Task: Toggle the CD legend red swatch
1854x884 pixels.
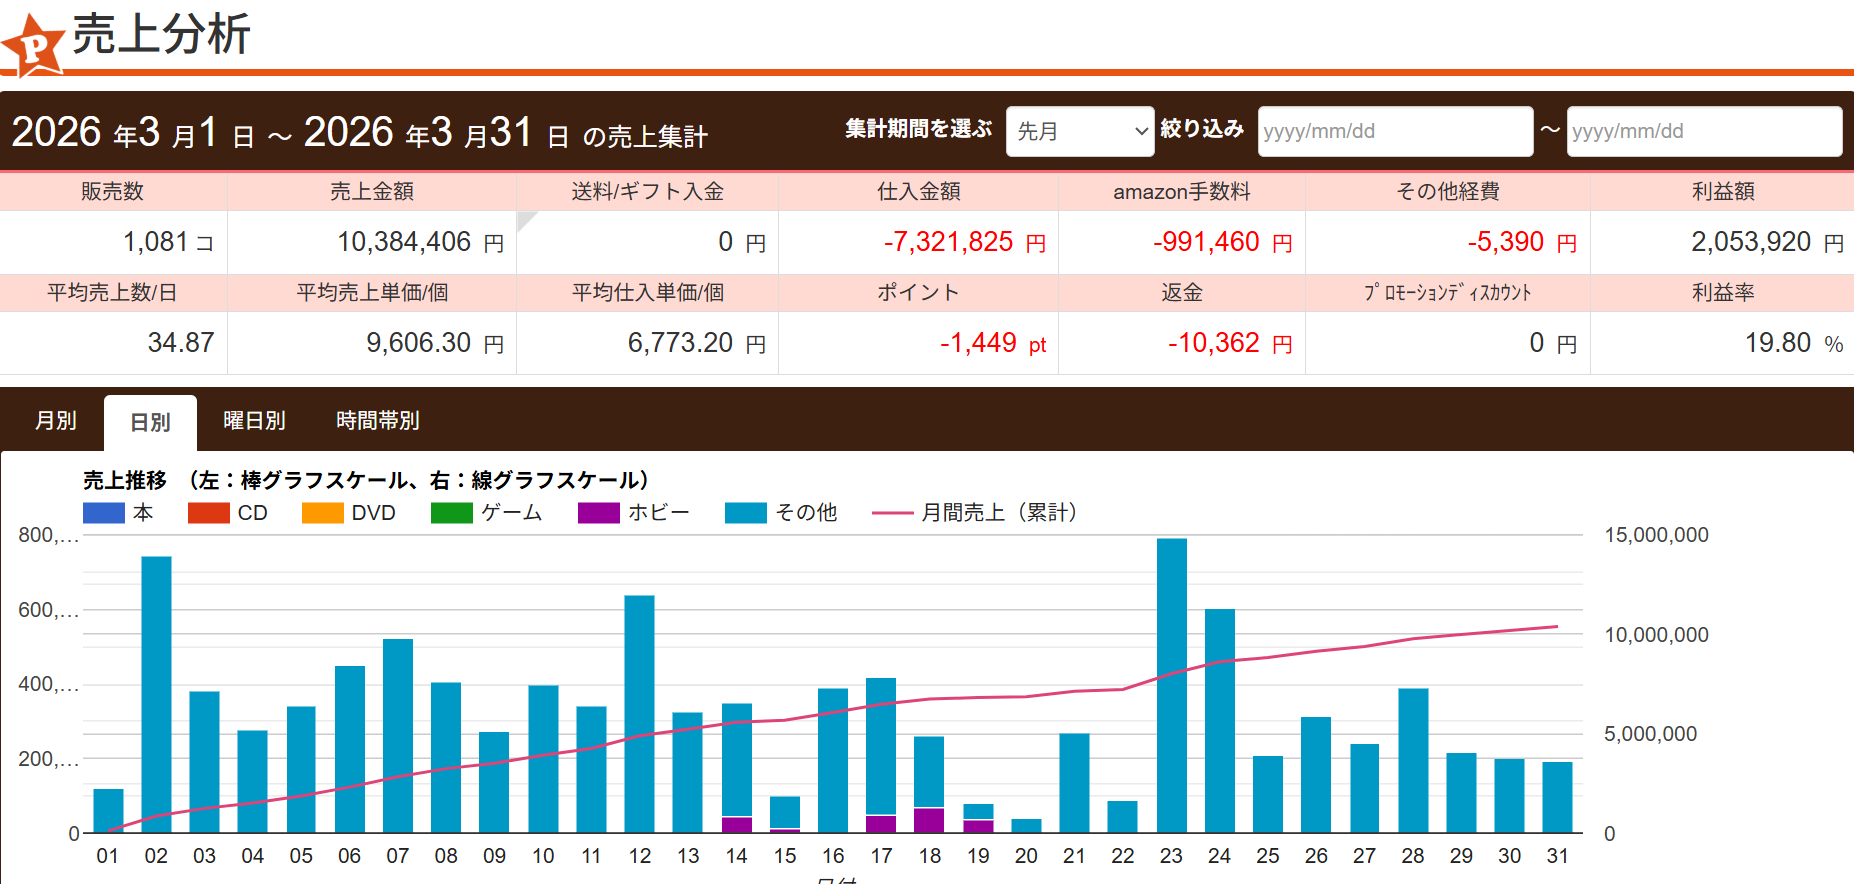Action: coord(208,513)
